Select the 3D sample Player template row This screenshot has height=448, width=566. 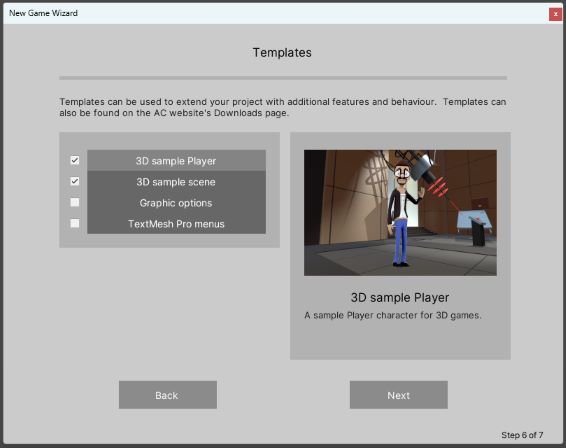click(x=176, y=161)
